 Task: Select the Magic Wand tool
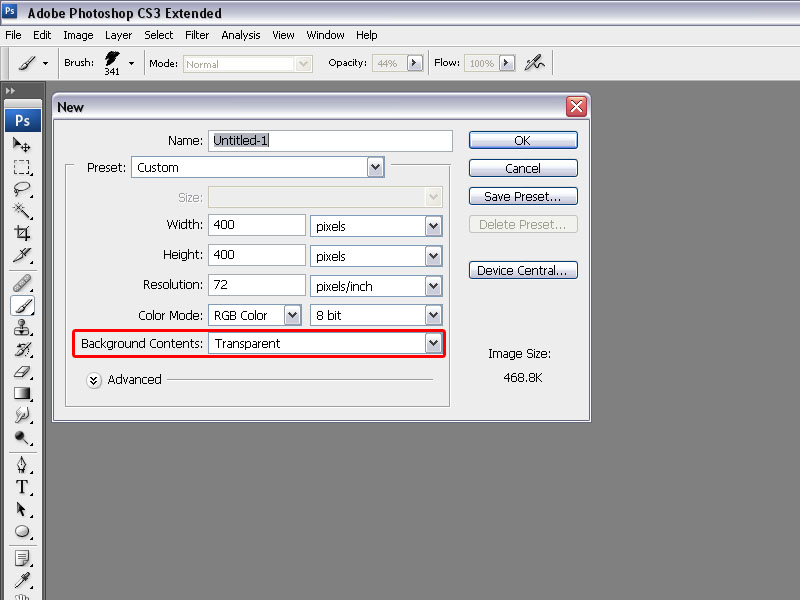tap(22, 211)
